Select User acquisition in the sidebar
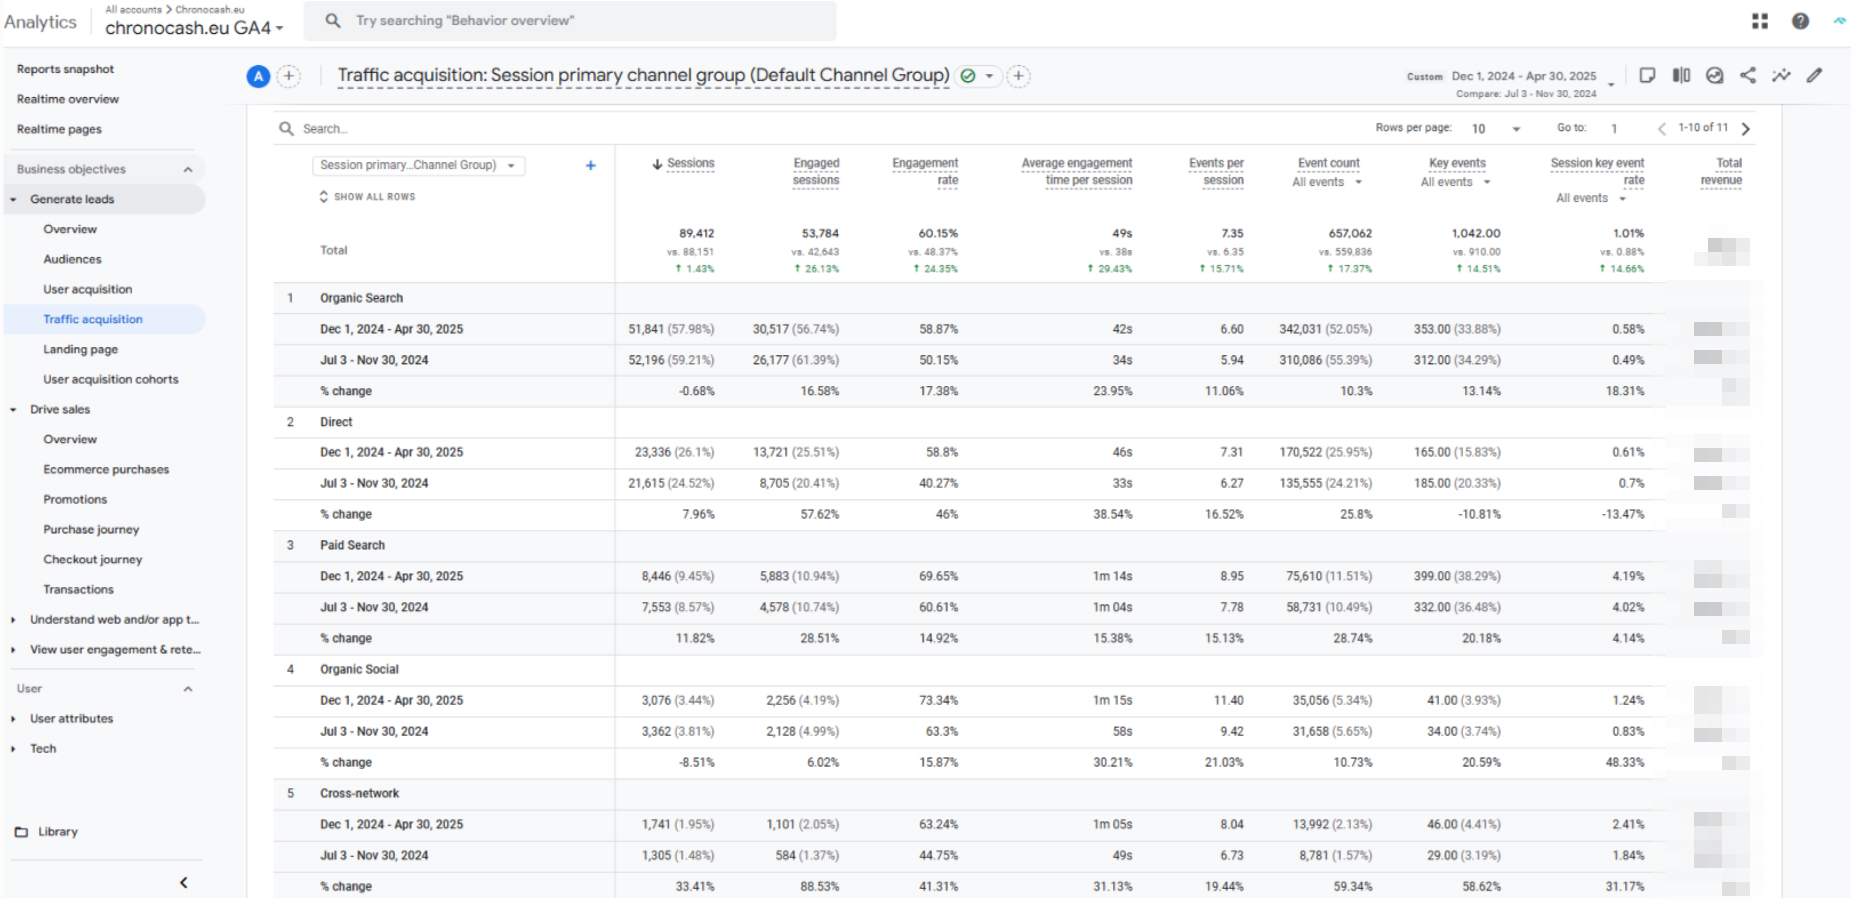 (x=87, y=290)
